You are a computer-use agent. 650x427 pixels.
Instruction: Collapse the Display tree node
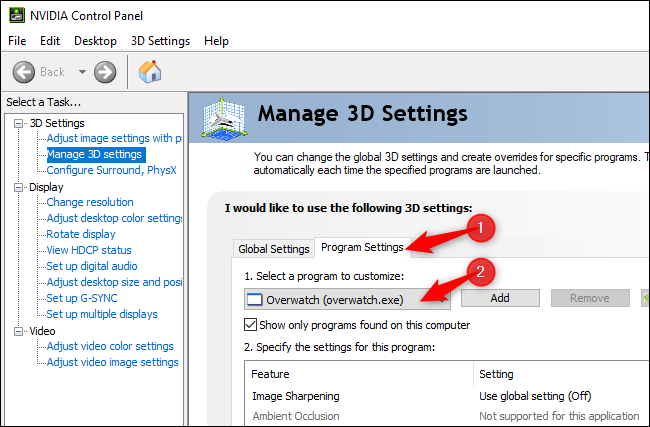point(19,187)
